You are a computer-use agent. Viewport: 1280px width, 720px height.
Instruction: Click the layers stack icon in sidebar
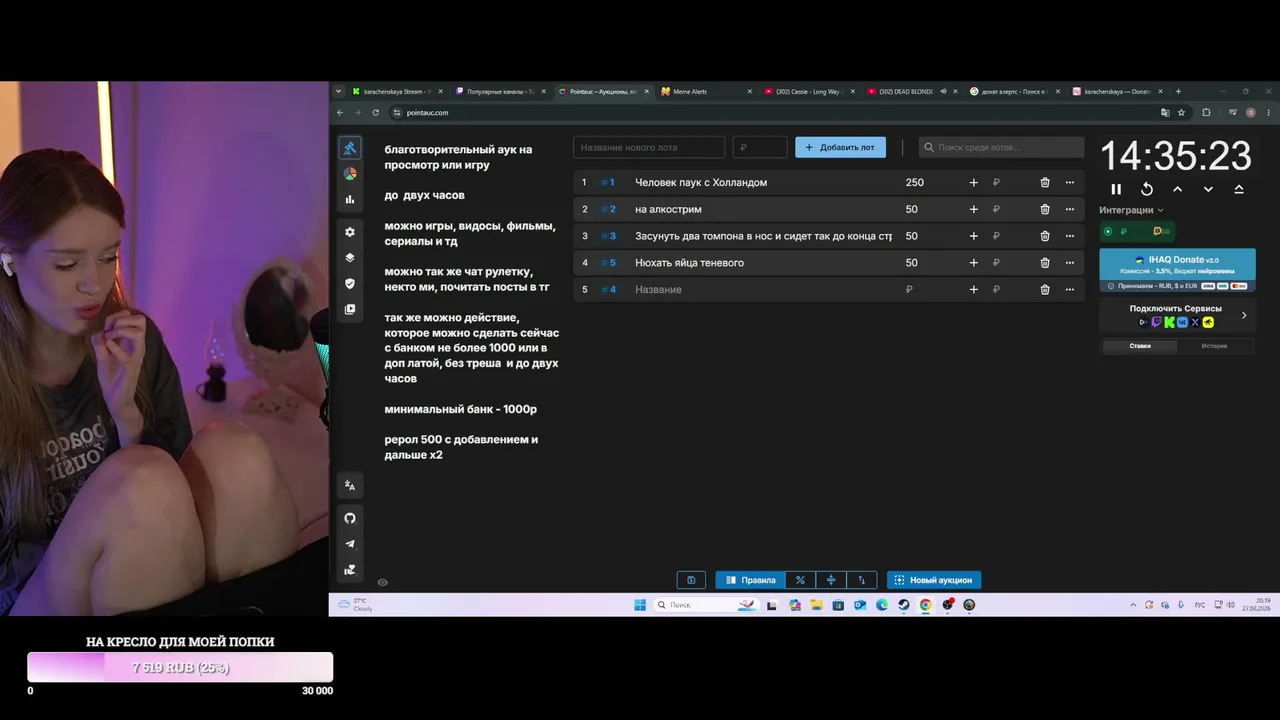coord(349,257)
